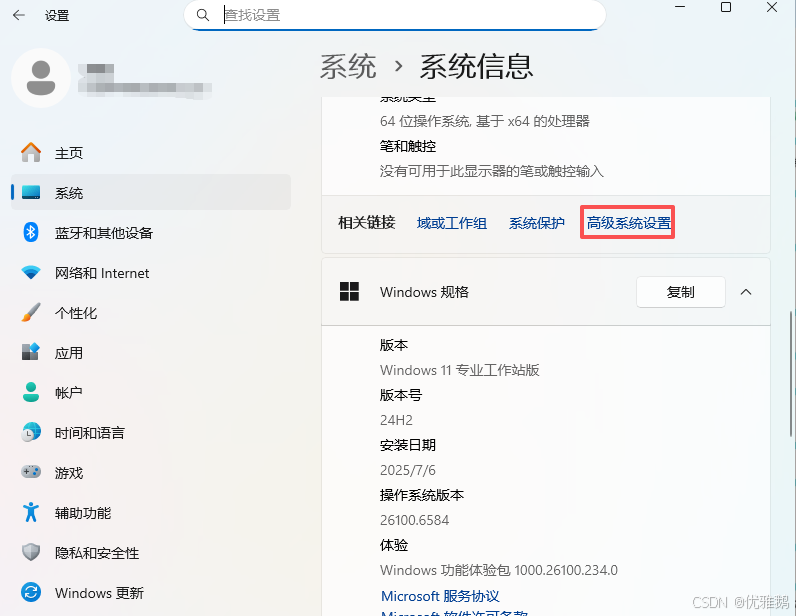
Task: Click the 复制 button for Windows specs
Action: (x=680, y=292)
